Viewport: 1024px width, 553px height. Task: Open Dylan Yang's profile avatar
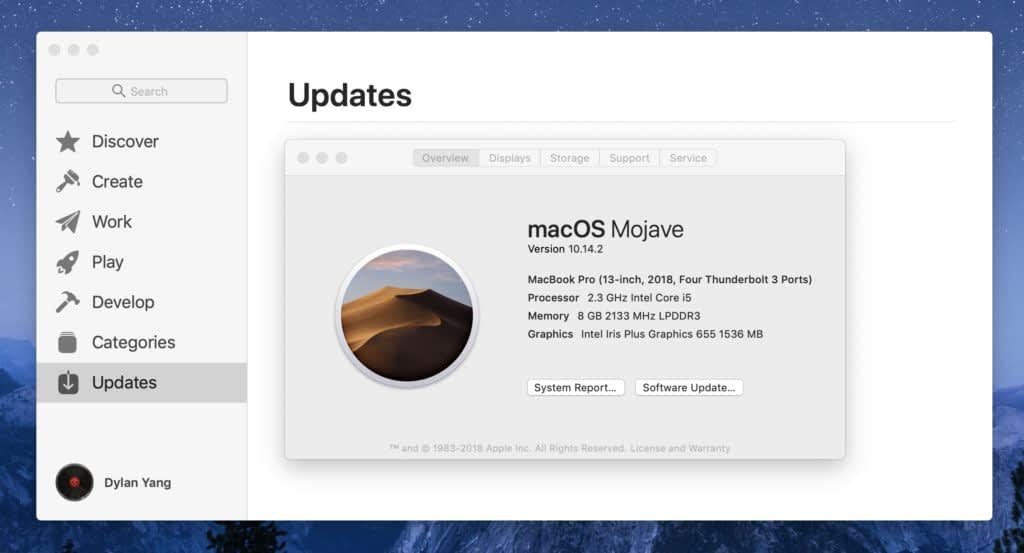74,482
